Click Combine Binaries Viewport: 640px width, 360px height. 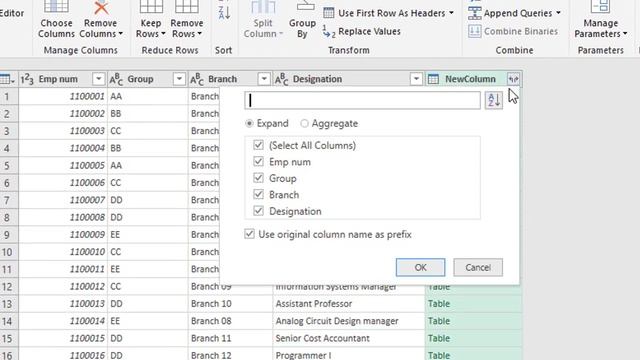(513, 31)
